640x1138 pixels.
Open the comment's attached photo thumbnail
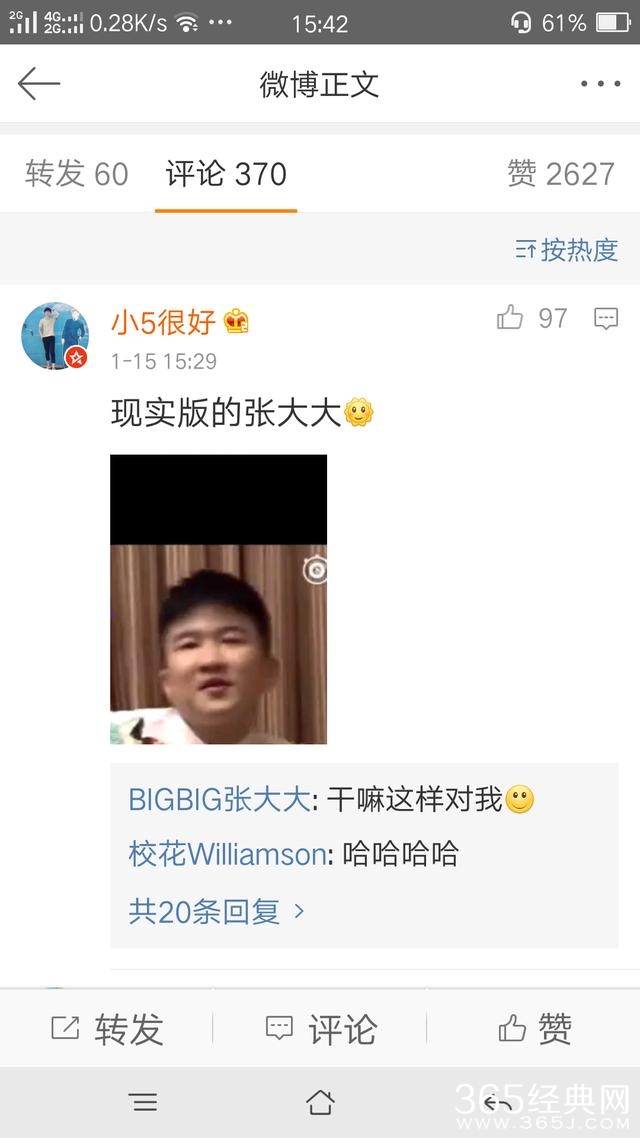point(218,599)
